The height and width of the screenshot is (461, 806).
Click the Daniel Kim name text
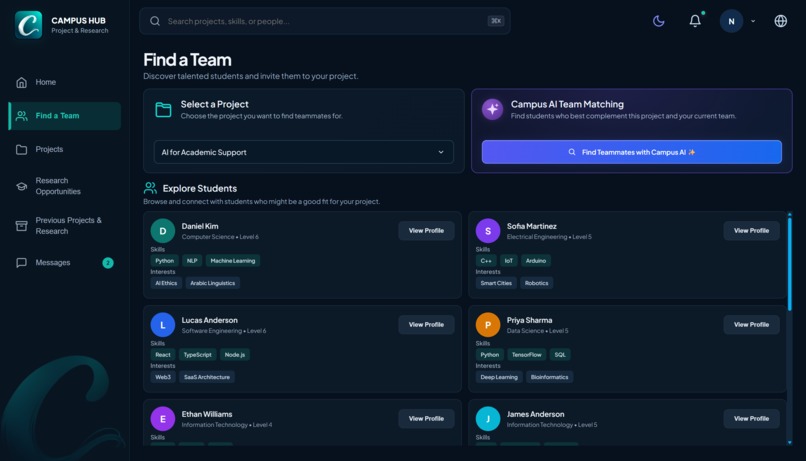[200, 226]
